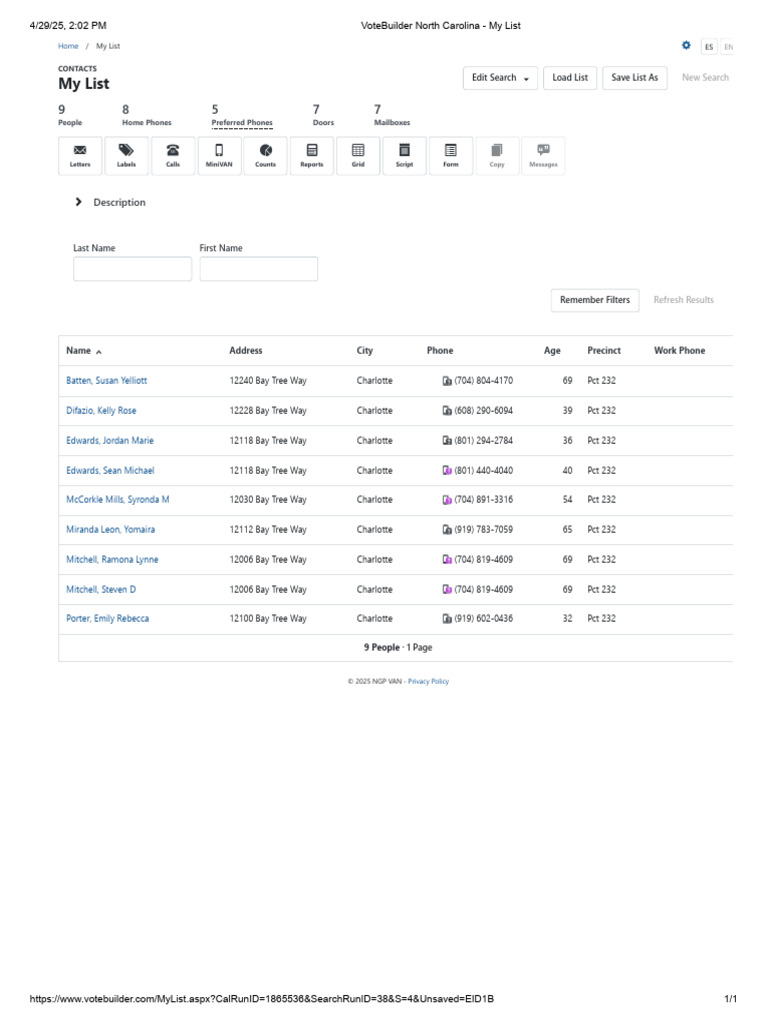
Task: Click the '9 People · 1 Page' footer
Action: tap(398, 648)
